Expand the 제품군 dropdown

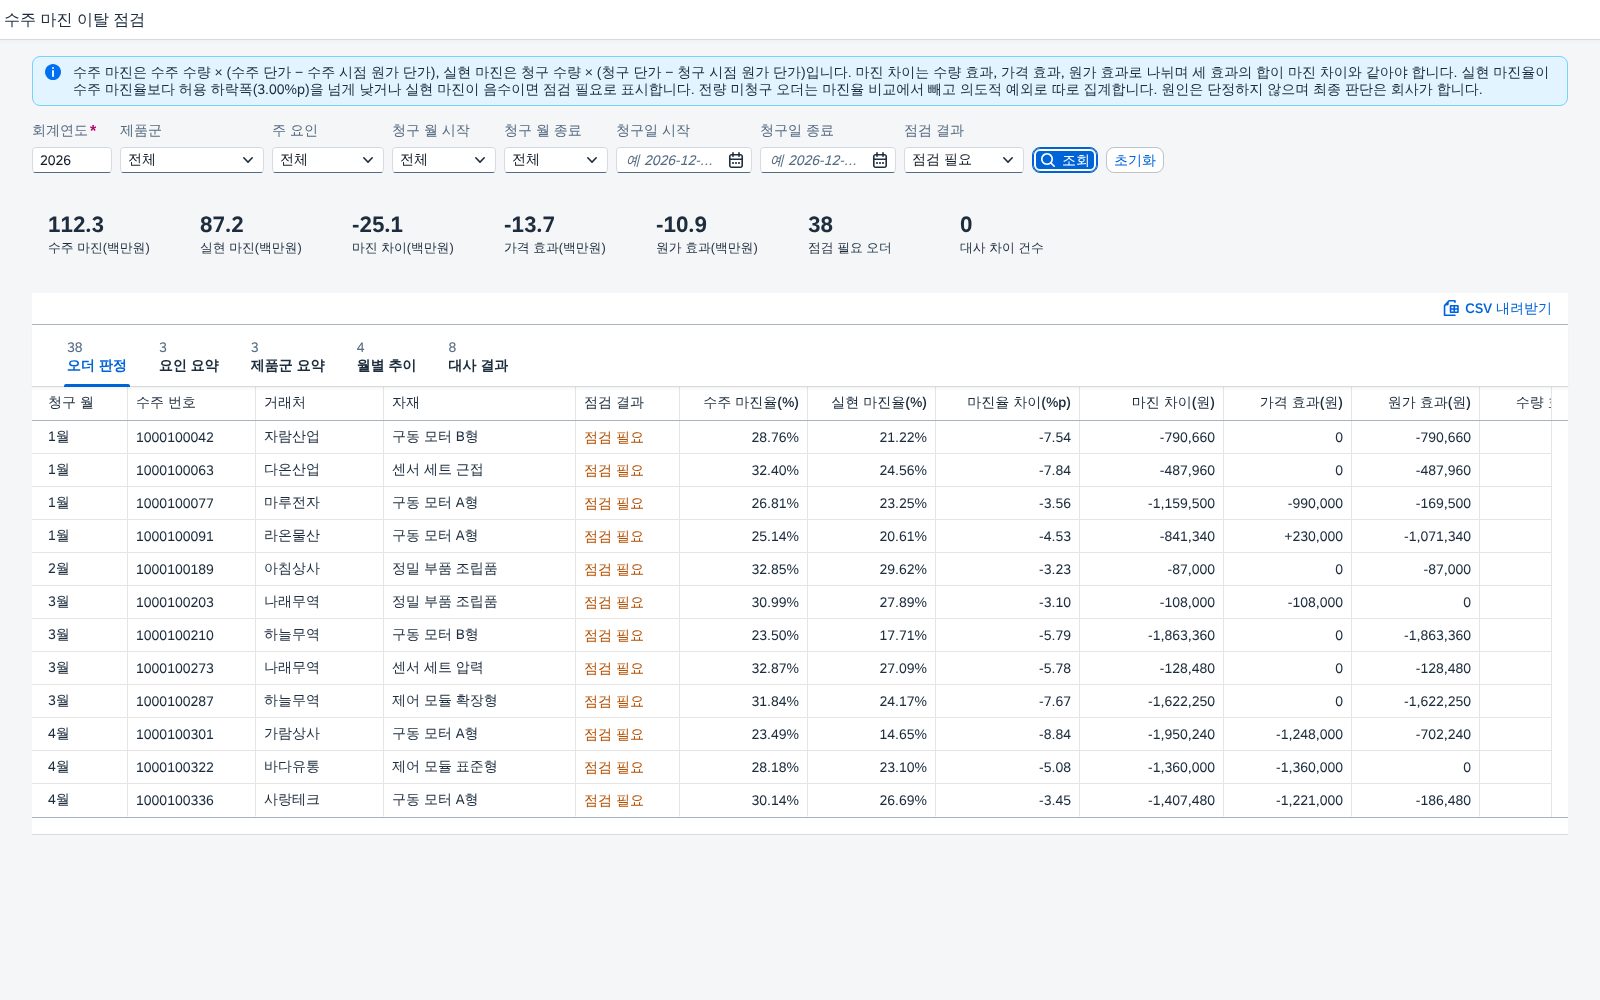[x=192, y=160]
